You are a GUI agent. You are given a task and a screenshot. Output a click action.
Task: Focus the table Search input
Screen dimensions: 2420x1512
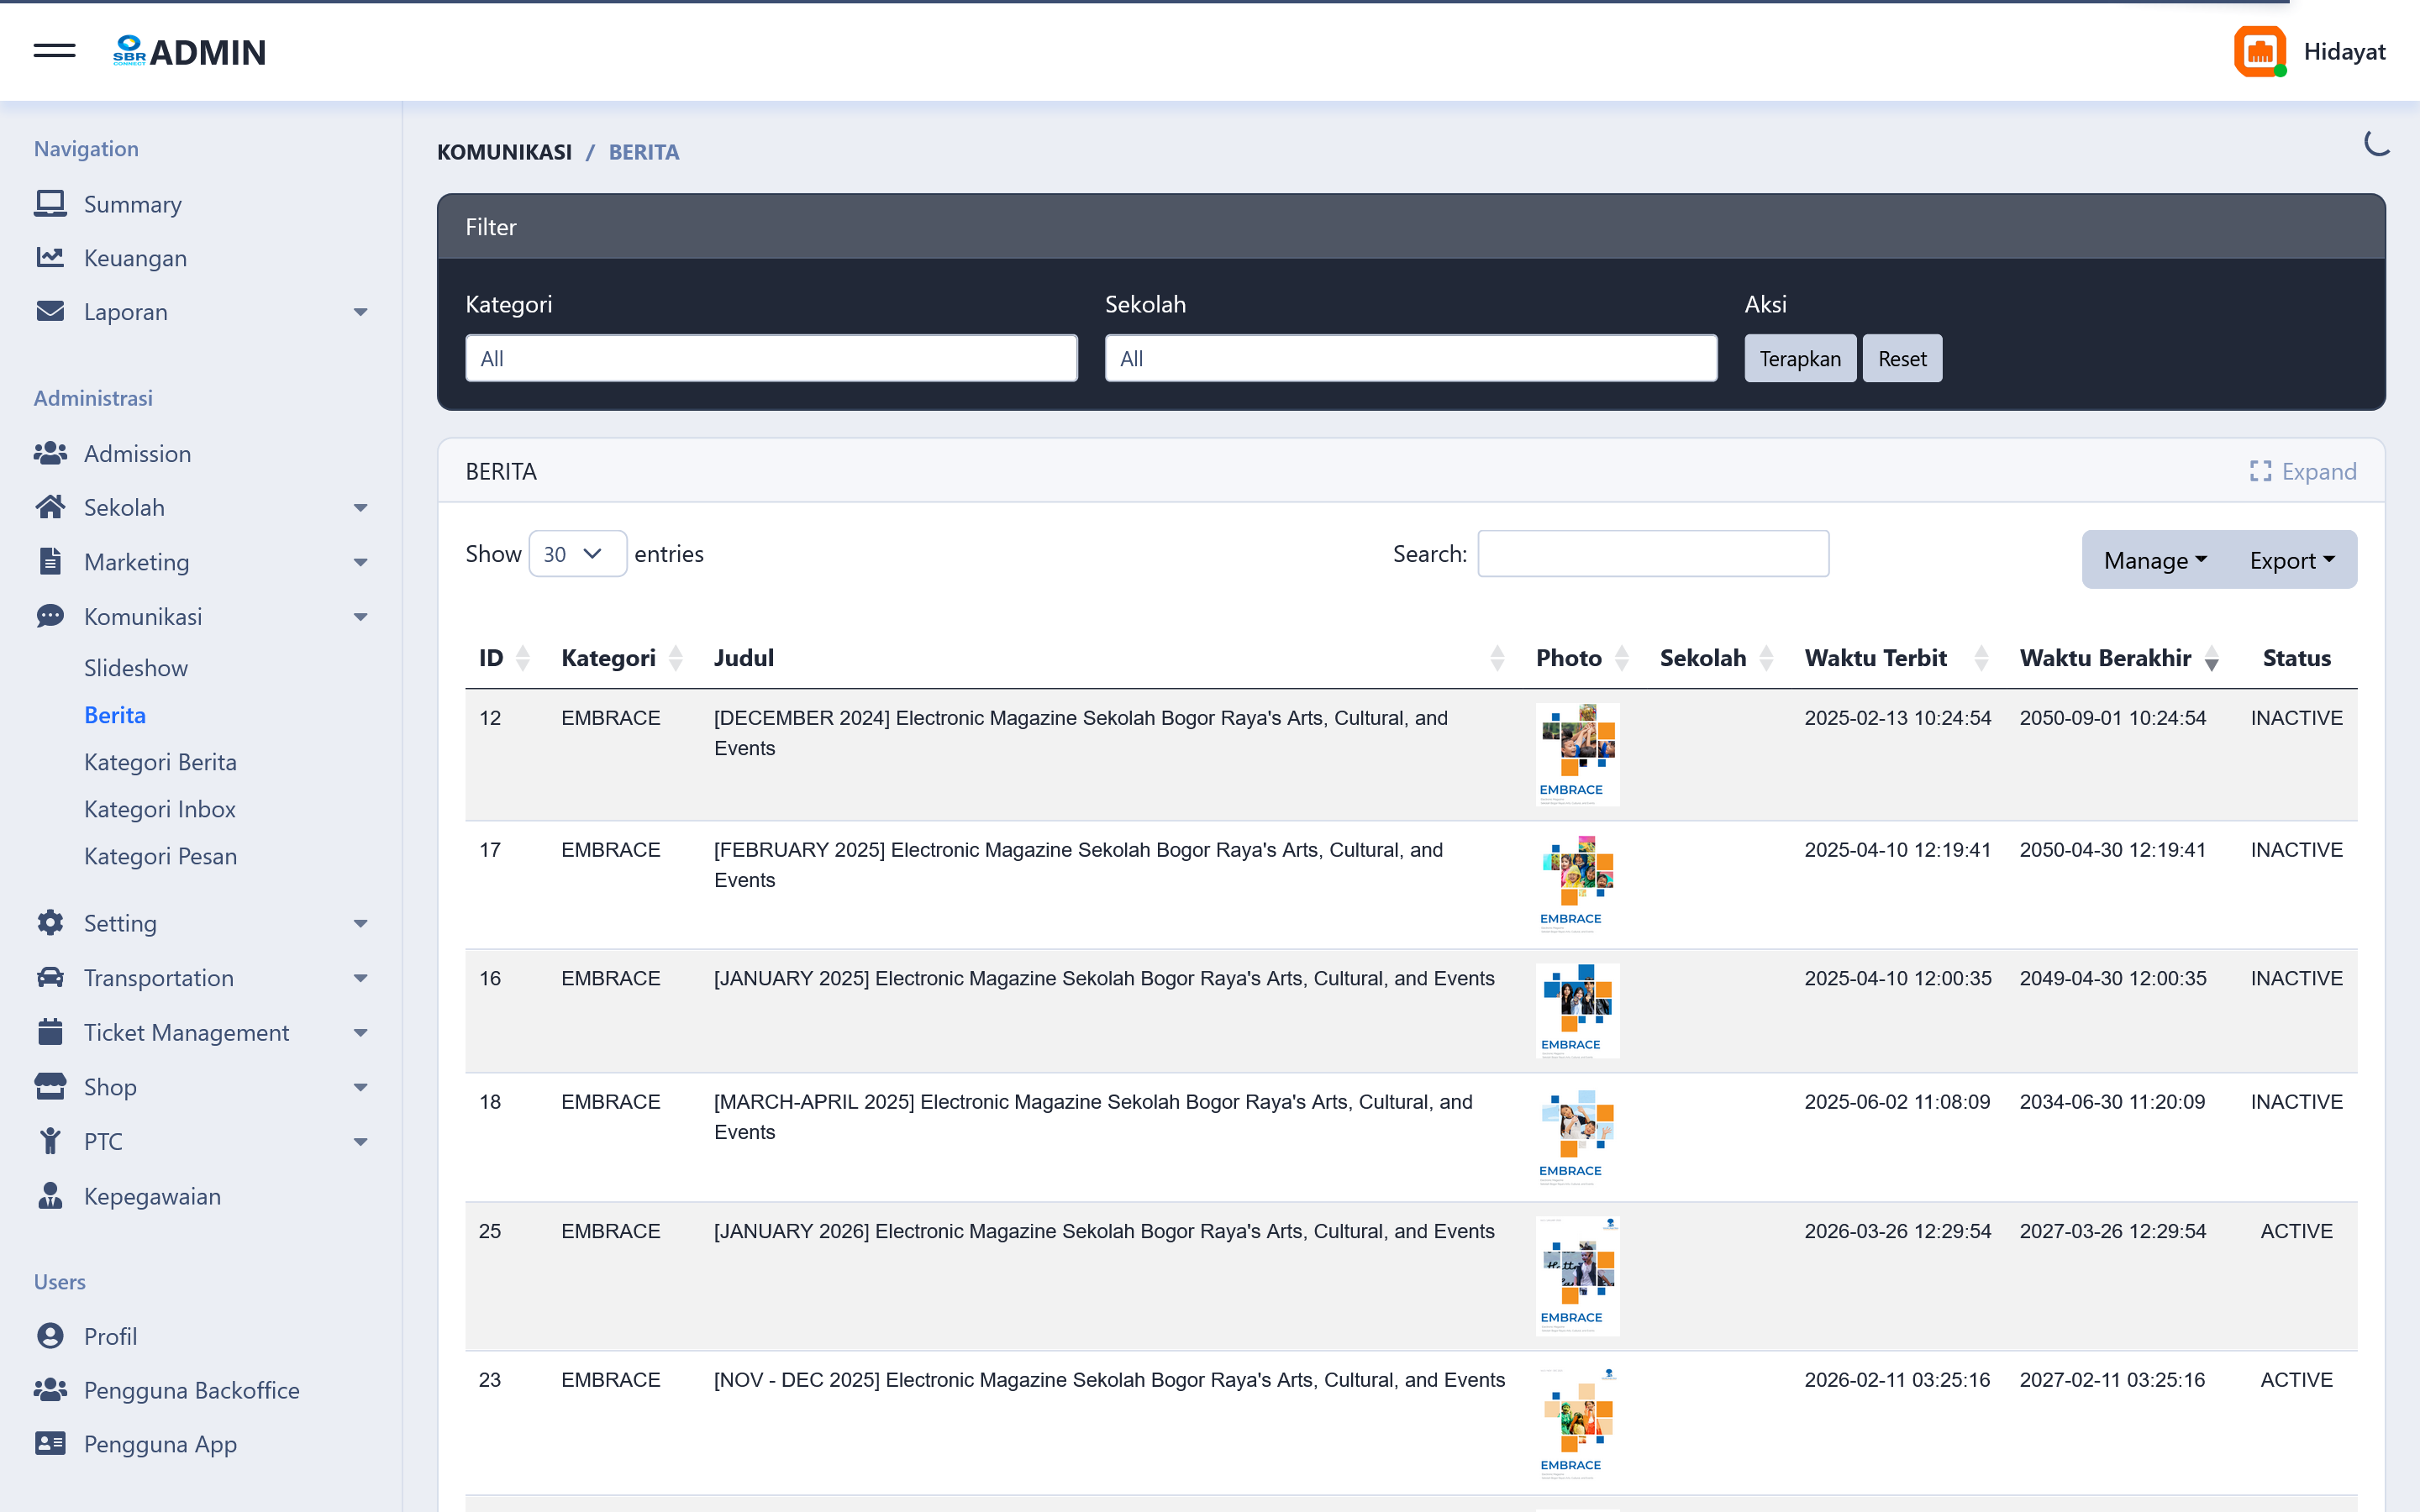(x=1653, y=553)
